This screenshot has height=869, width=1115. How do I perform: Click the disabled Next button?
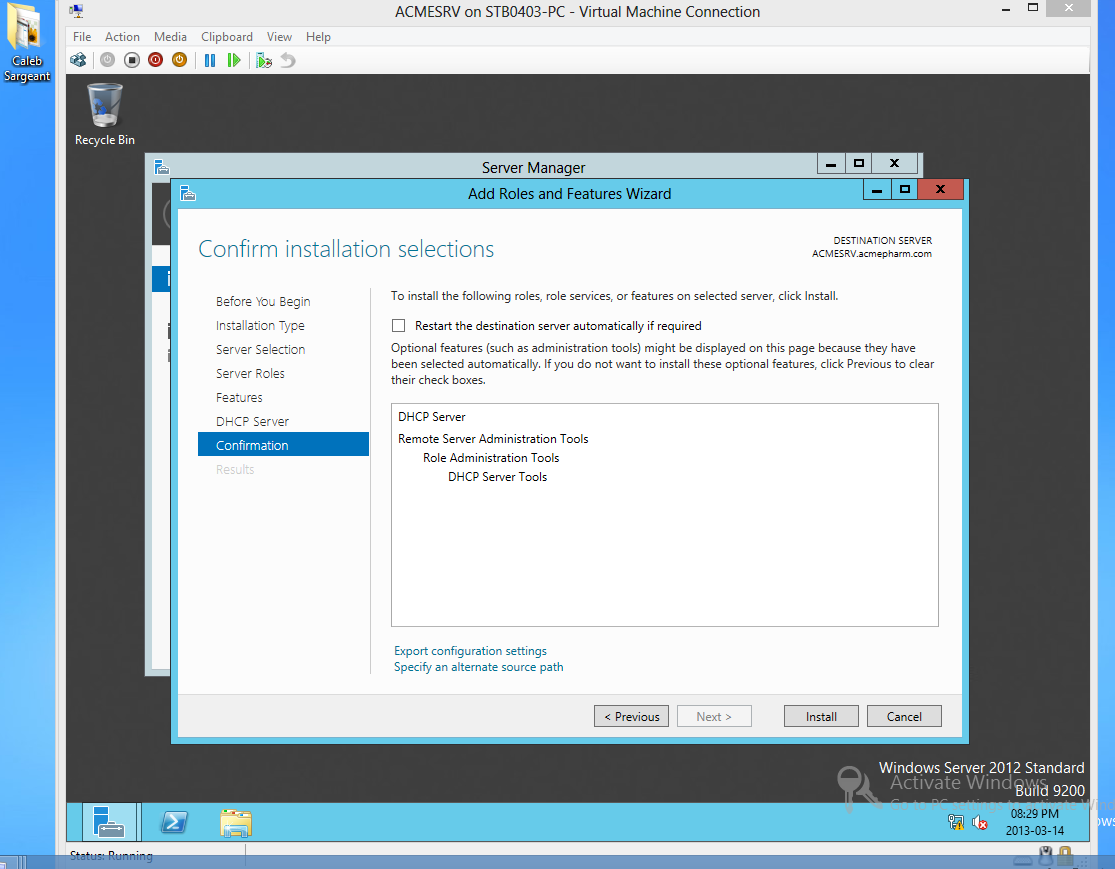[714, 716]
